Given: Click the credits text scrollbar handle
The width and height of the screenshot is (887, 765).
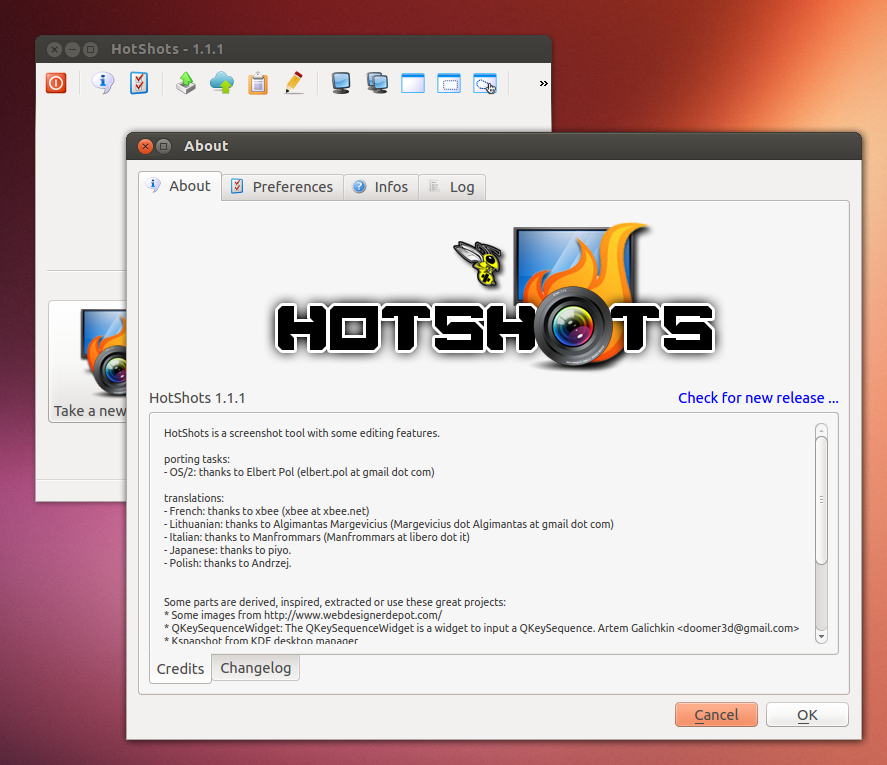Looking at the screenshot, I should (x=821, y=500).
